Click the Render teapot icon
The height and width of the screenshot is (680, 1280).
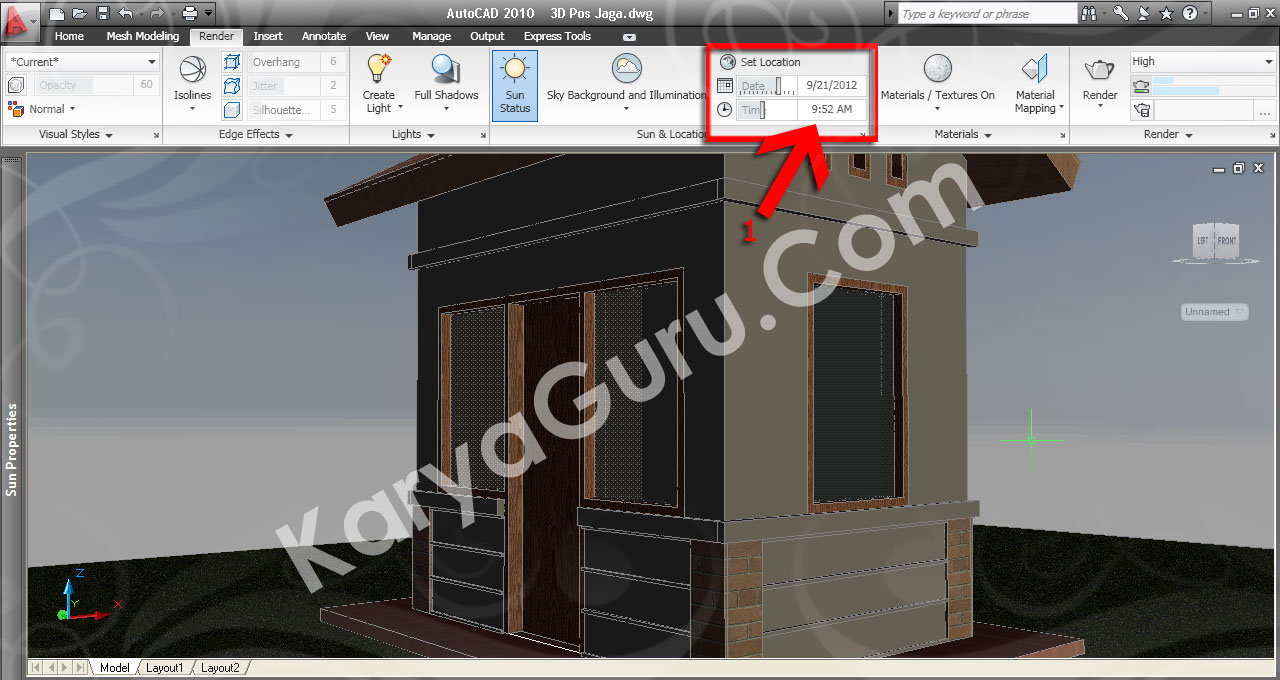pos(1100,69)
